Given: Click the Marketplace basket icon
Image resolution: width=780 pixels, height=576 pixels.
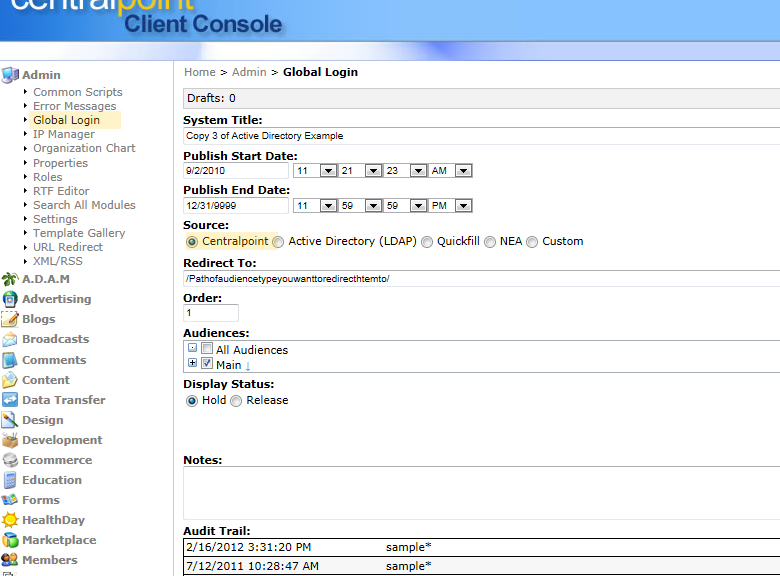Looking at the screenshot, I should pos(10,540).
